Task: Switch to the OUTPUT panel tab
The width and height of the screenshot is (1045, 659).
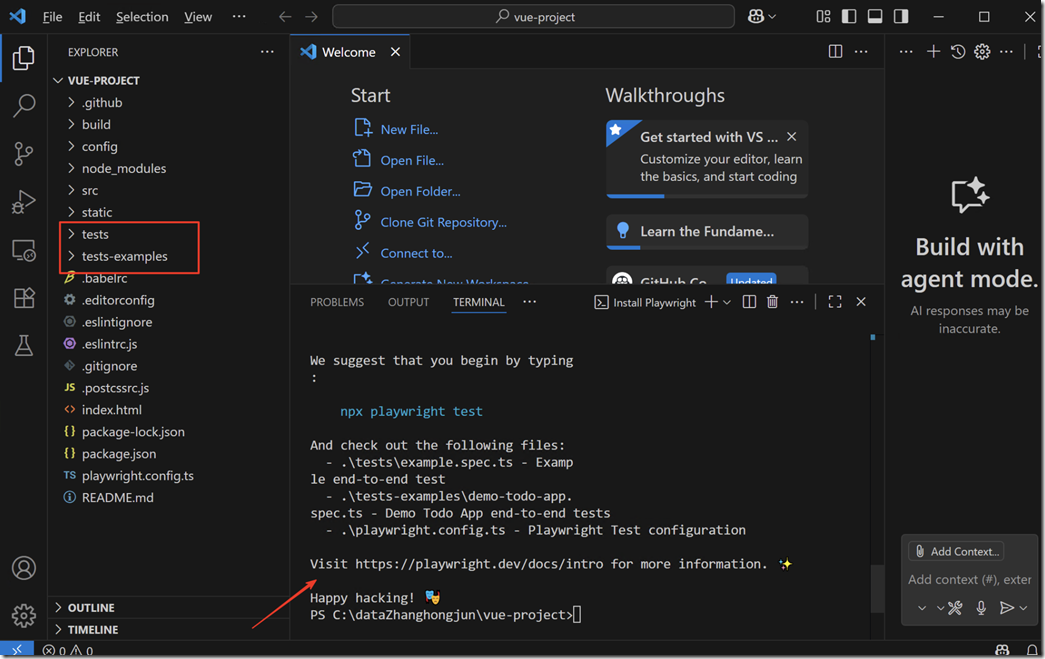Action: [409, 302]
